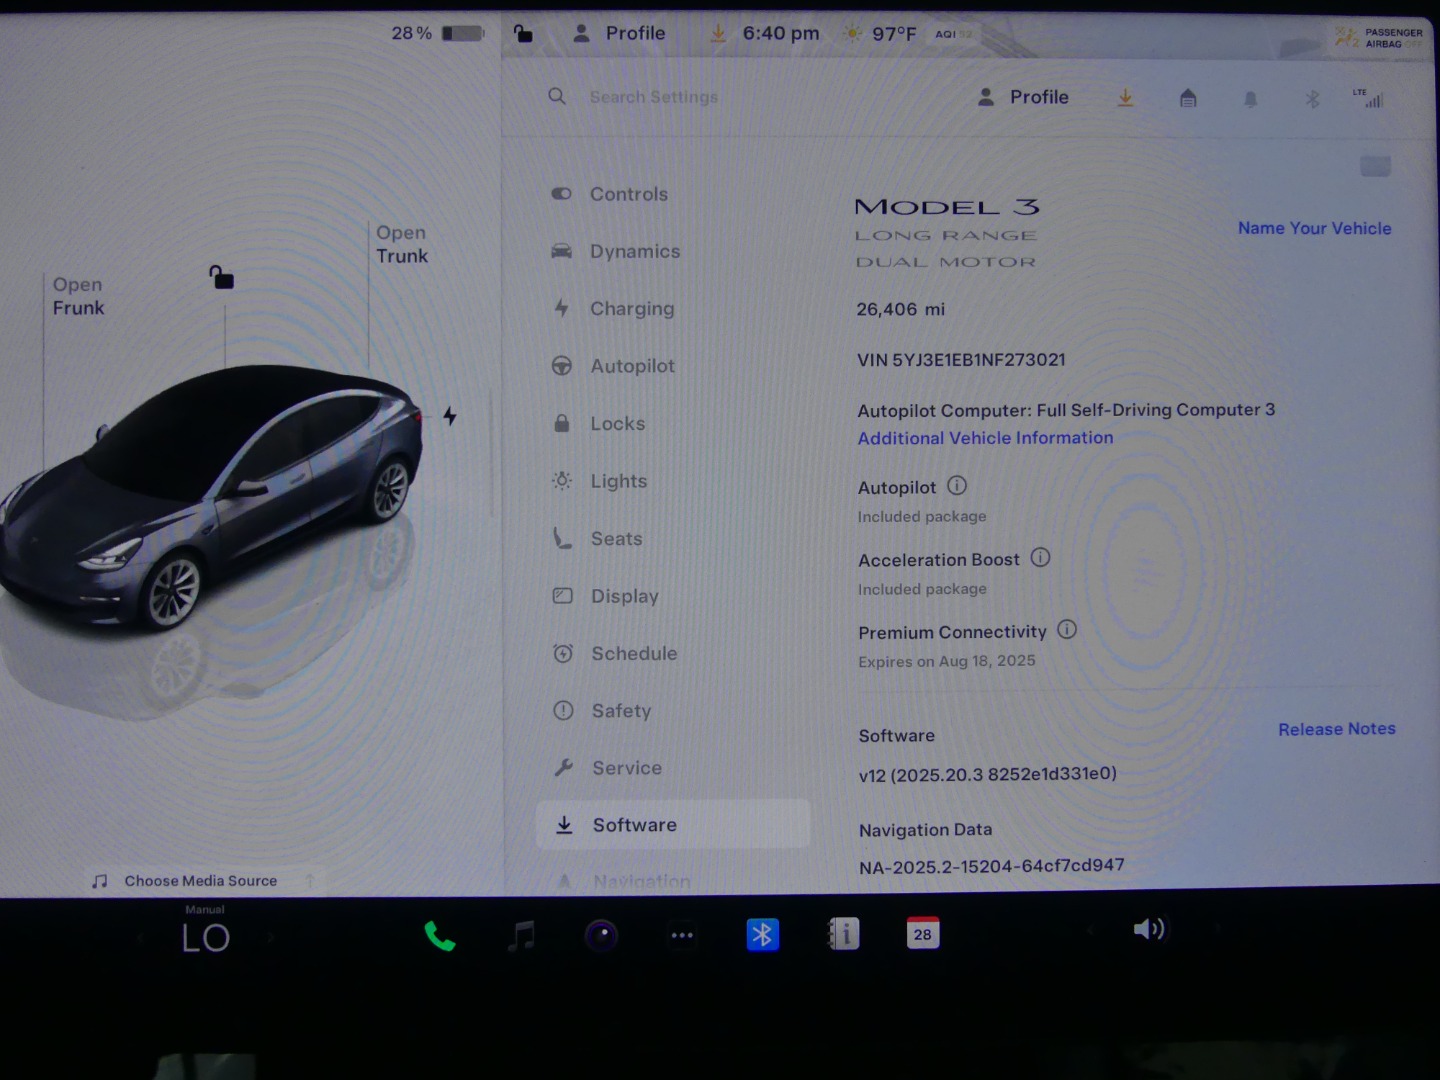The width and height of the screenshot is (1440, 1080).
Task: Tap Open Frunk
Action: (78, 296)
